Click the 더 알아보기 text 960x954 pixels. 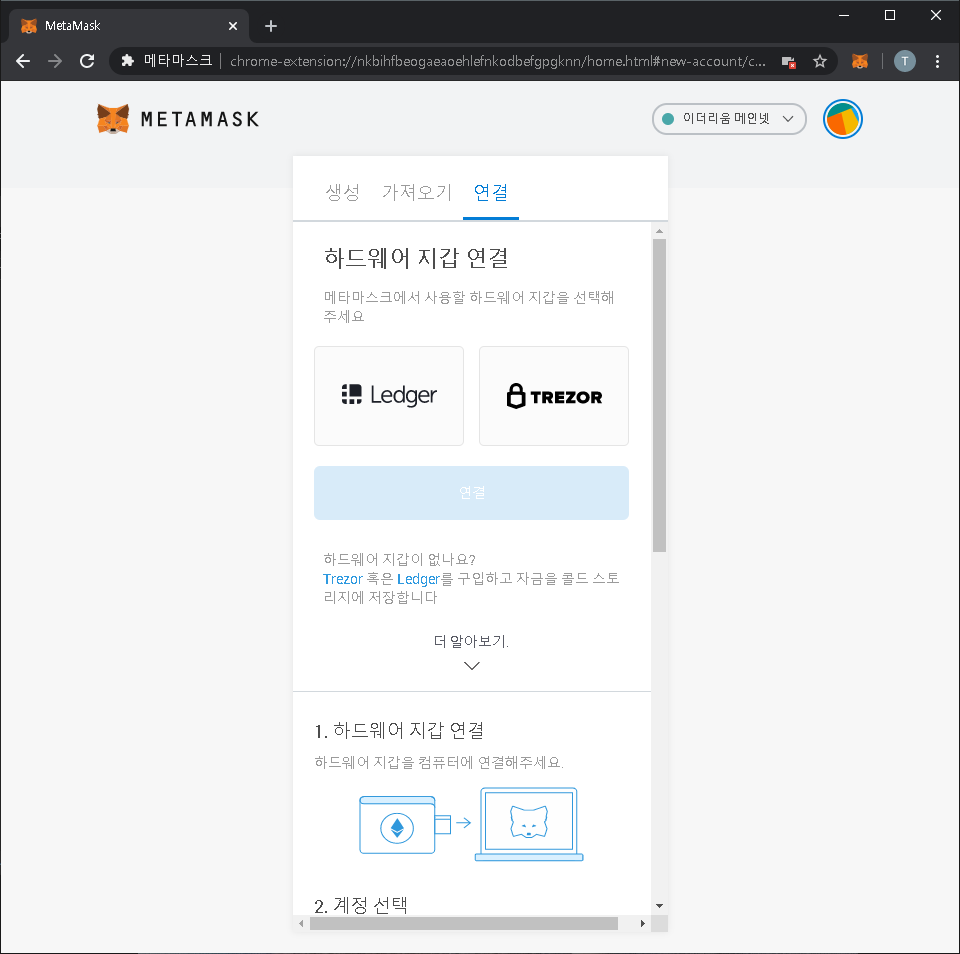[471, 641]
